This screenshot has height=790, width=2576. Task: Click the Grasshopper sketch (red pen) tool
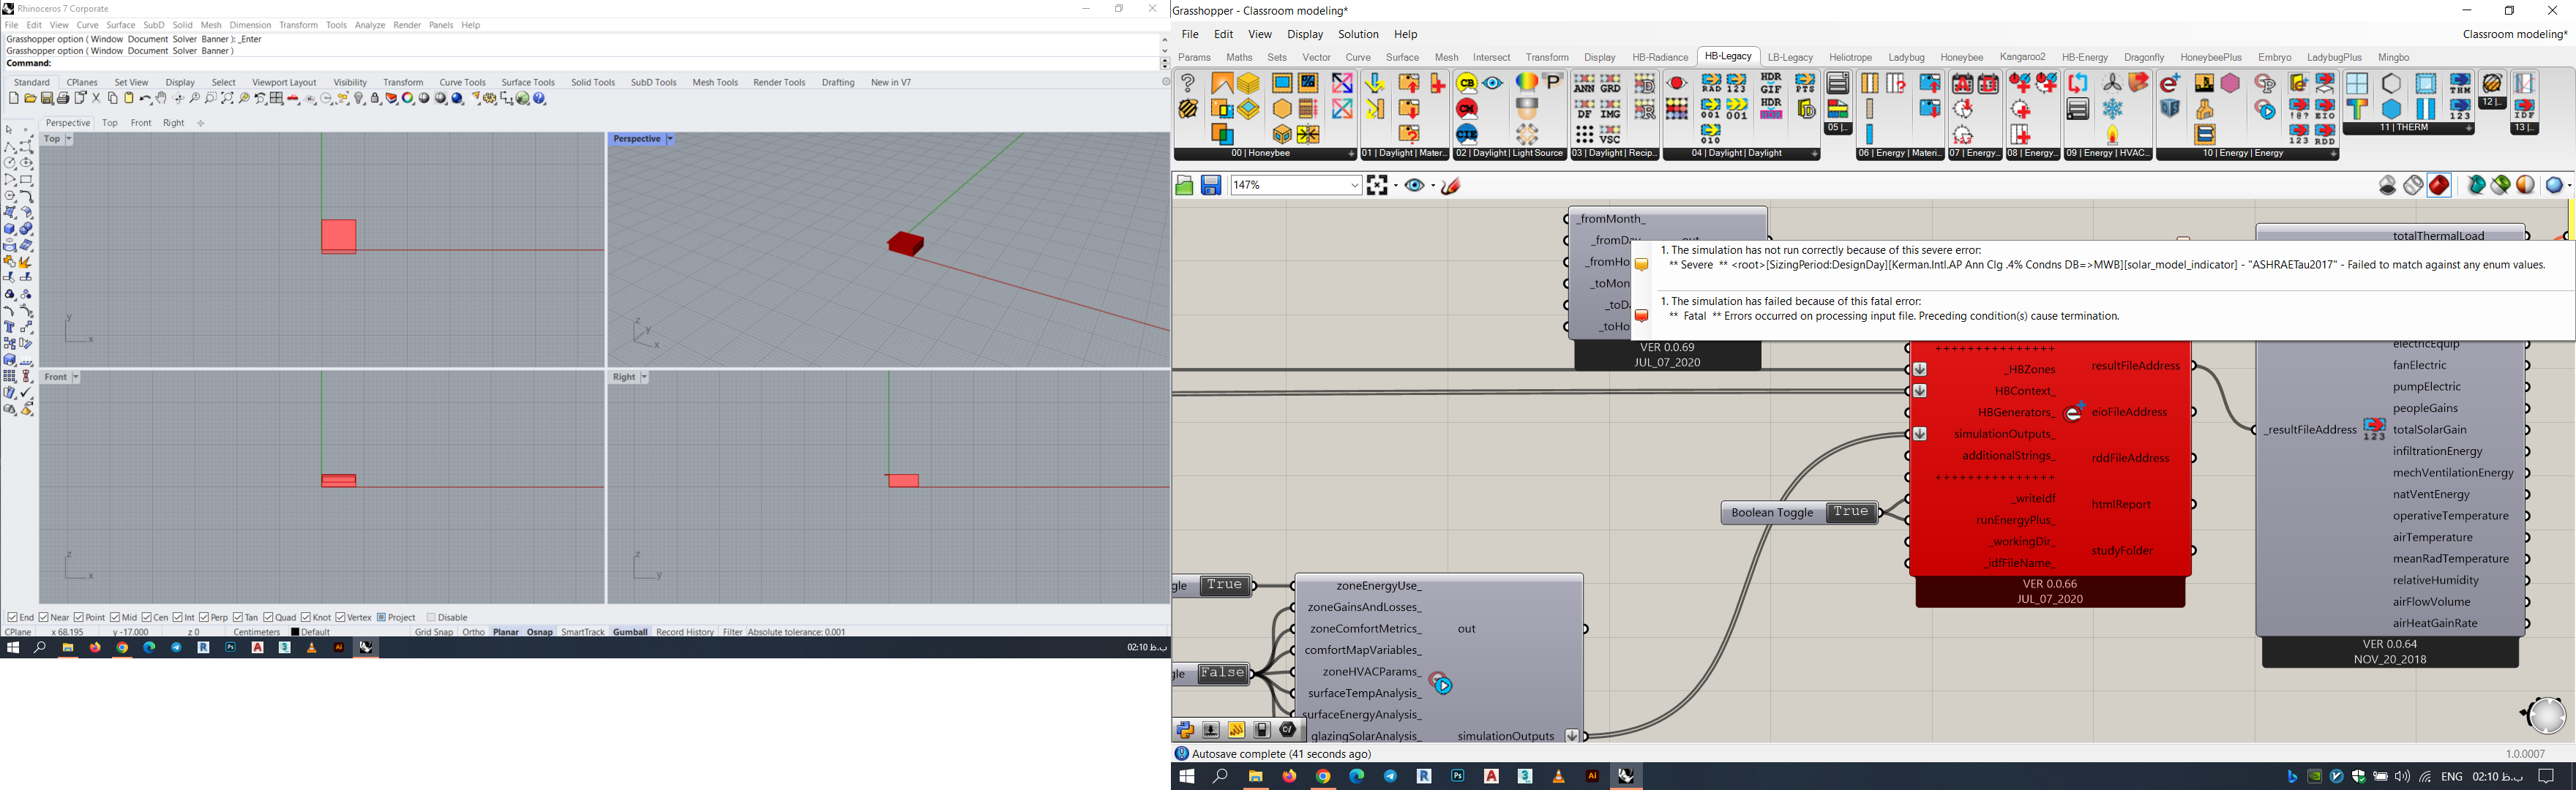(x=1452, y=185)
